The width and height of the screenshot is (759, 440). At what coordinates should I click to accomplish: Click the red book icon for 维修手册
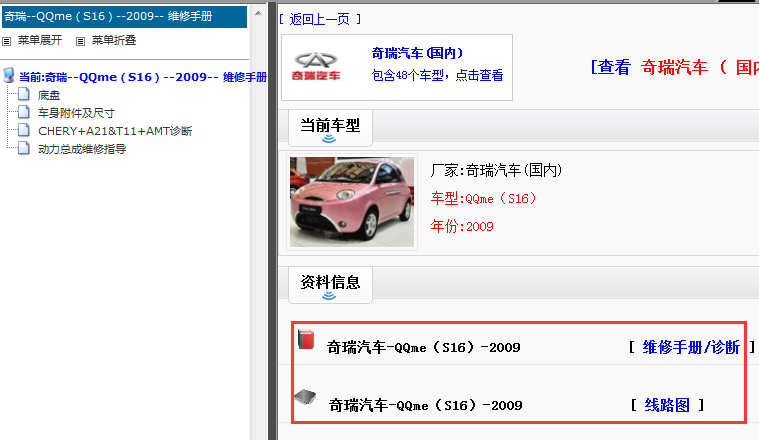coord(306,339)
